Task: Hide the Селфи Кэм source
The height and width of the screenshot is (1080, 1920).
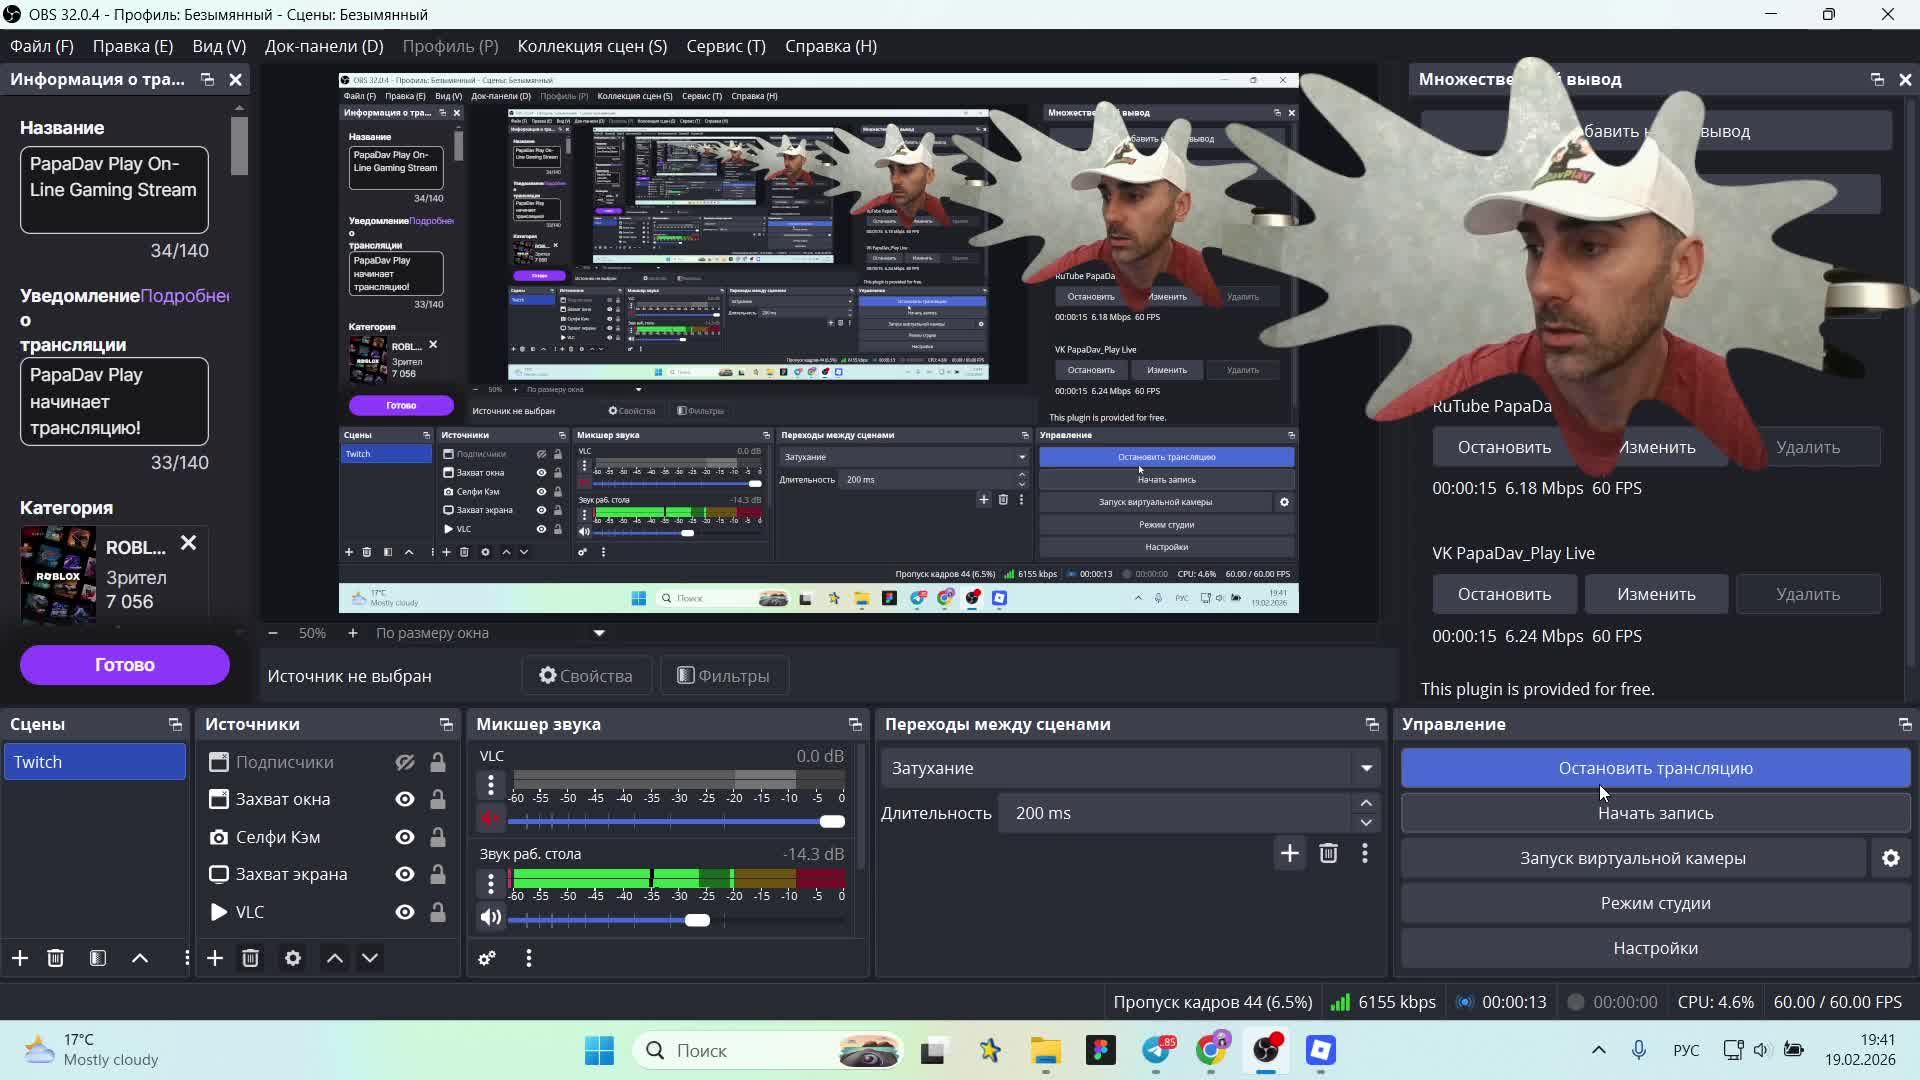Action: pos(404,837)
